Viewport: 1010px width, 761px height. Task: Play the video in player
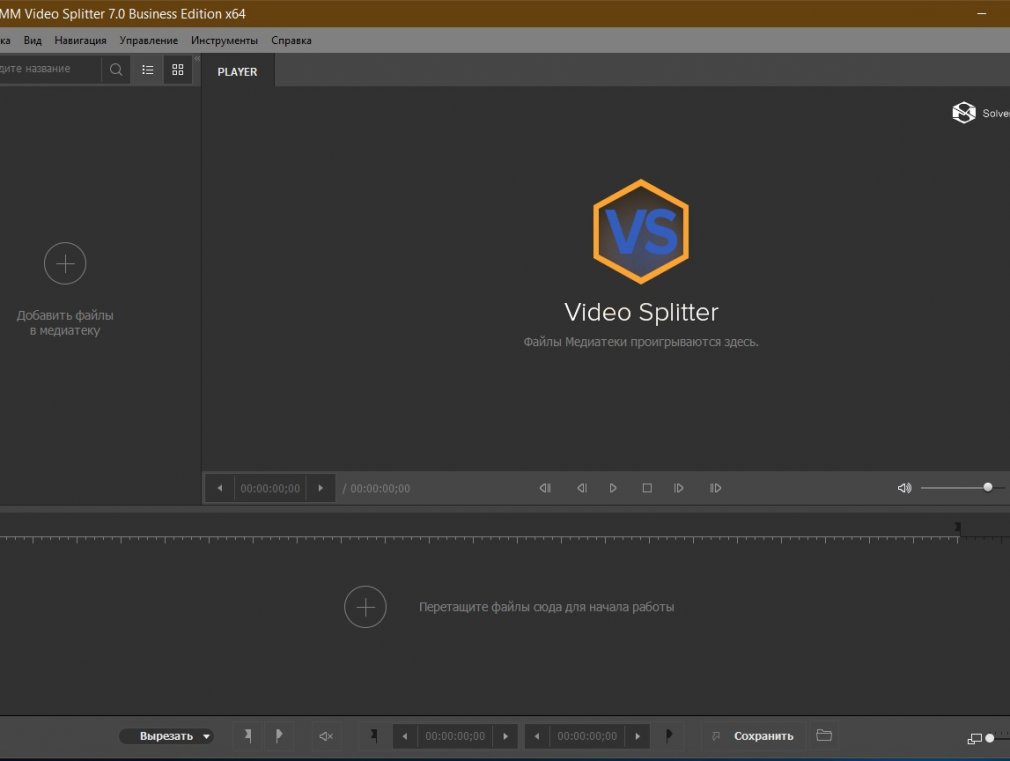(x=613, y=488)
